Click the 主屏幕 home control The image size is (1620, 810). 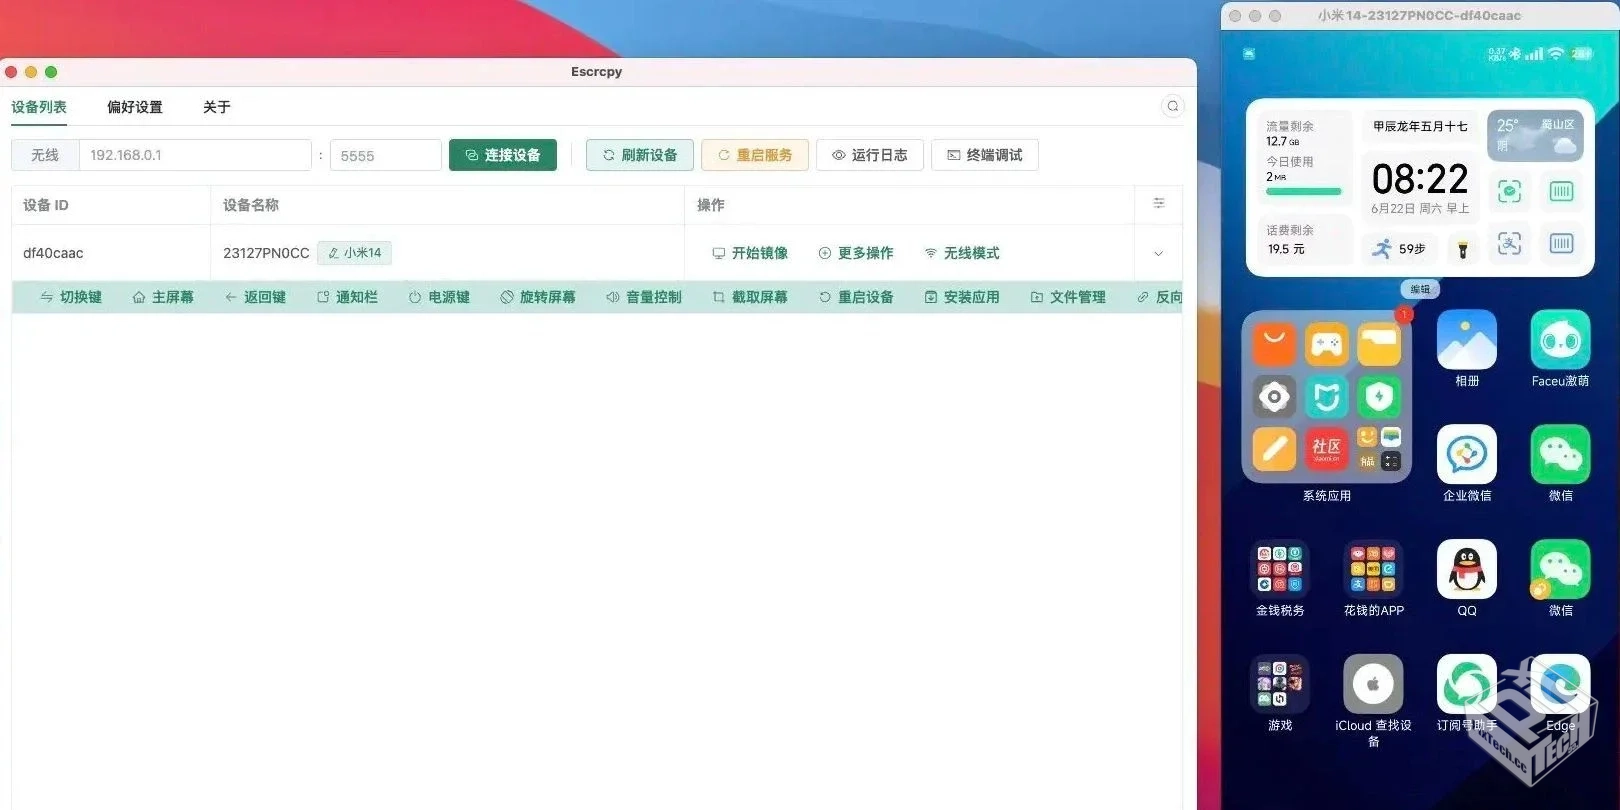[x=163, y=297]
